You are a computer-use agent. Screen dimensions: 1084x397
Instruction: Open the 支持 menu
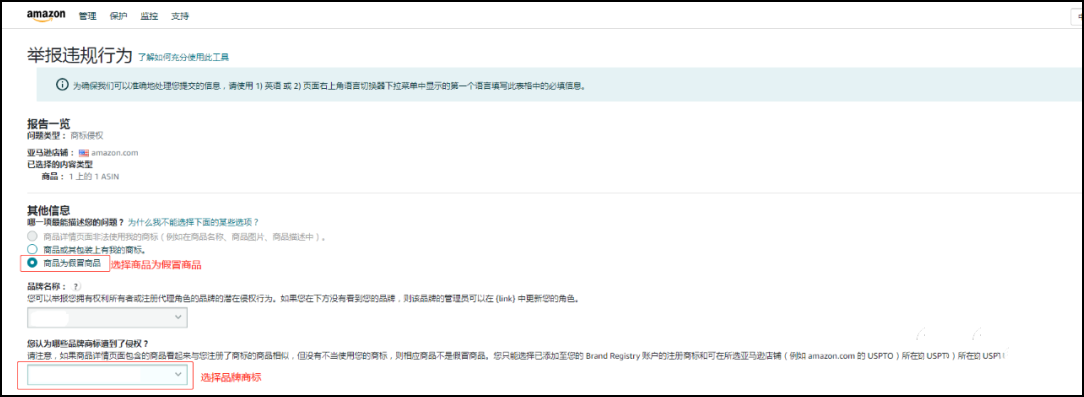coord(180,16)
